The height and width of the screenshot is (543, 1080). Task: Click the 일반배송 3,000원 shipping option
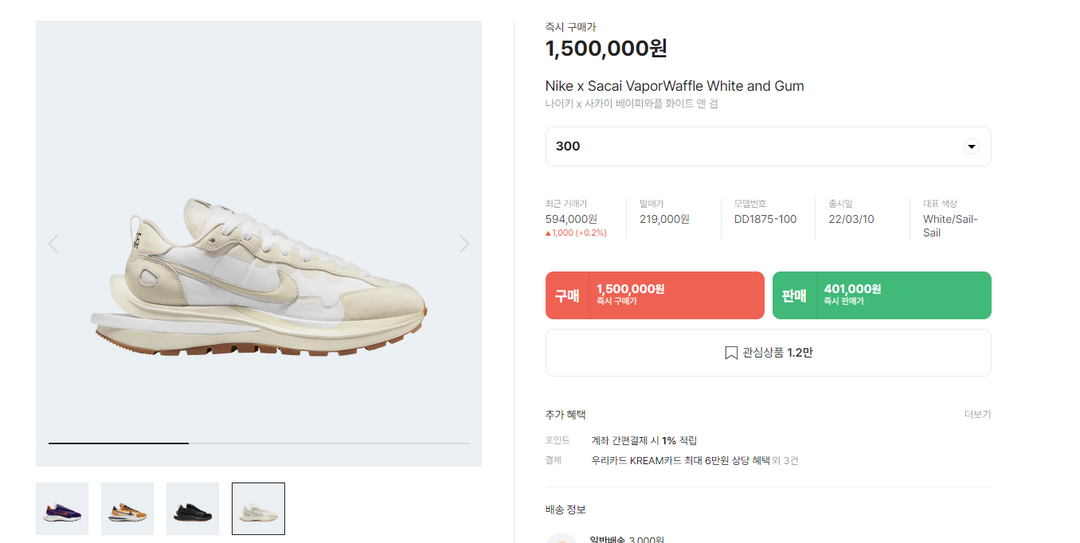[x=626, y=540]
